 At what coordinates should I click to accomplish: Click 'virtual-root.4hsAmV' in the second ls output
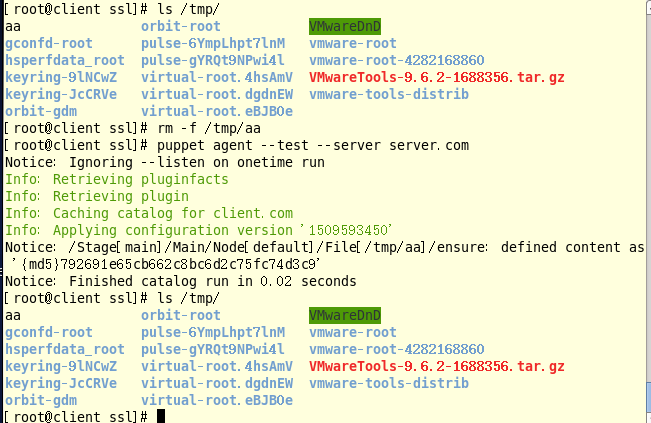pyautogui.click(x=217, y=367)
